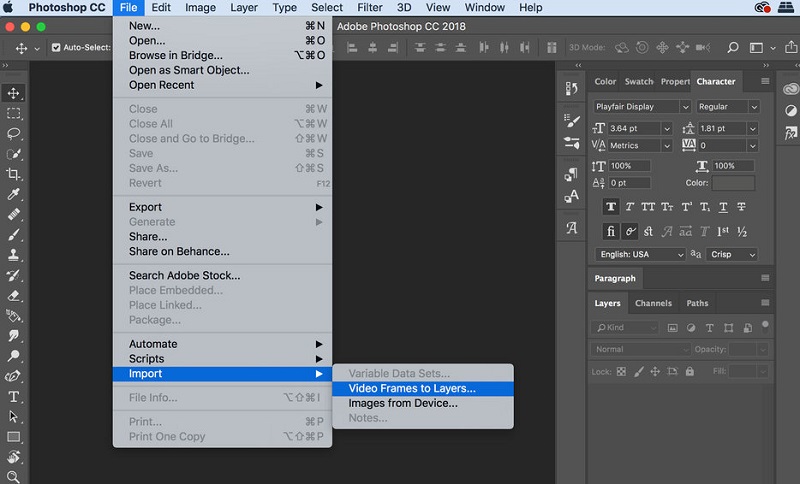Select the History Brush tool
800x484 pixels.
(14, 275)
